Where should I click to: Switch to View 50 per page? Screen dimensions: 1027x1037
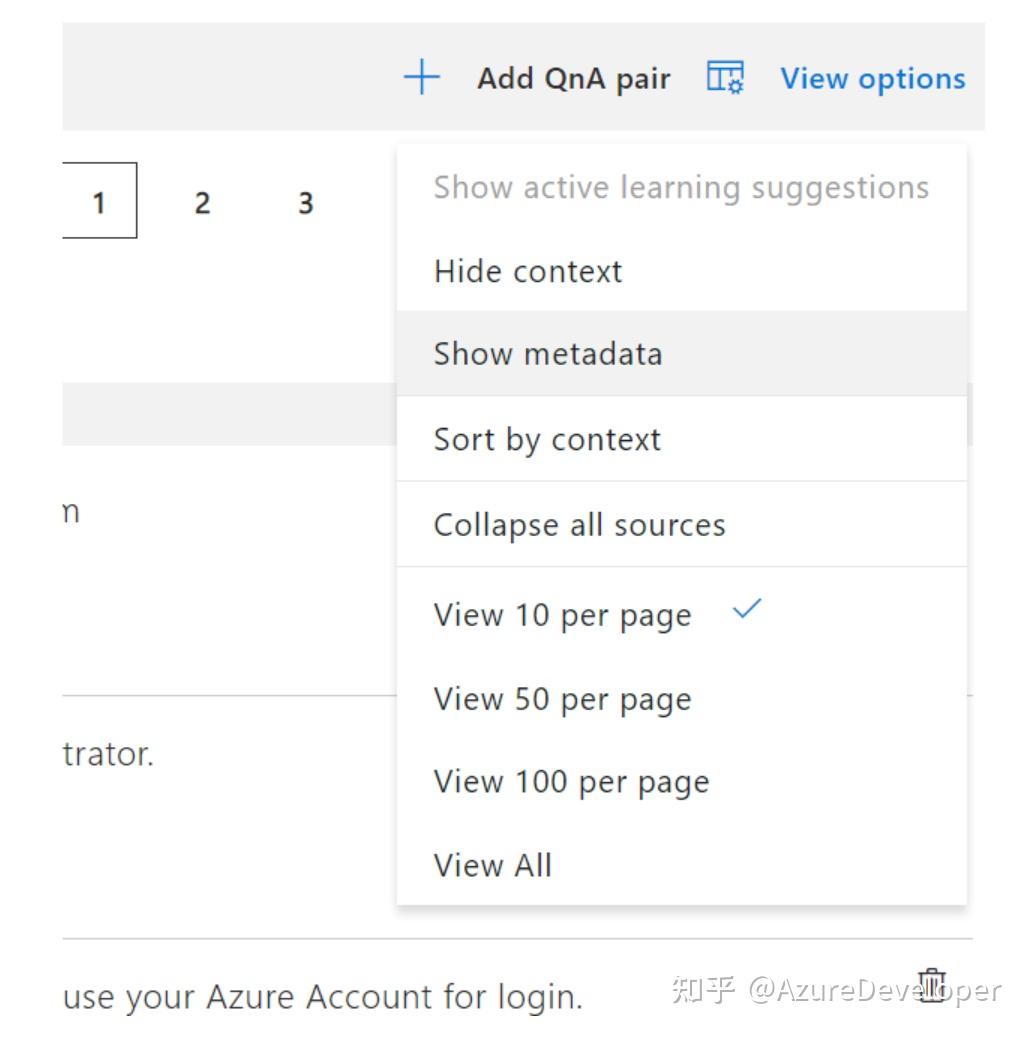(562, 699)
